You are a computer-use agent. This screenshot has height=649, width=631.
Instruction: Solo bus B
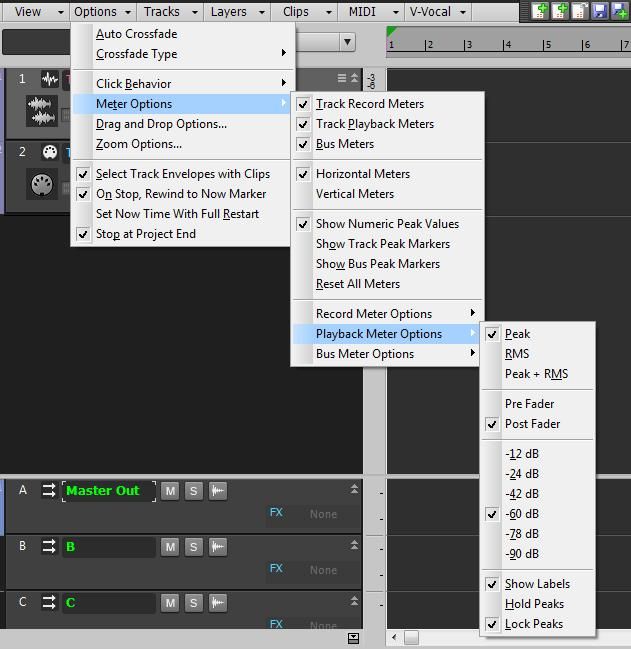tap(194, 547)
